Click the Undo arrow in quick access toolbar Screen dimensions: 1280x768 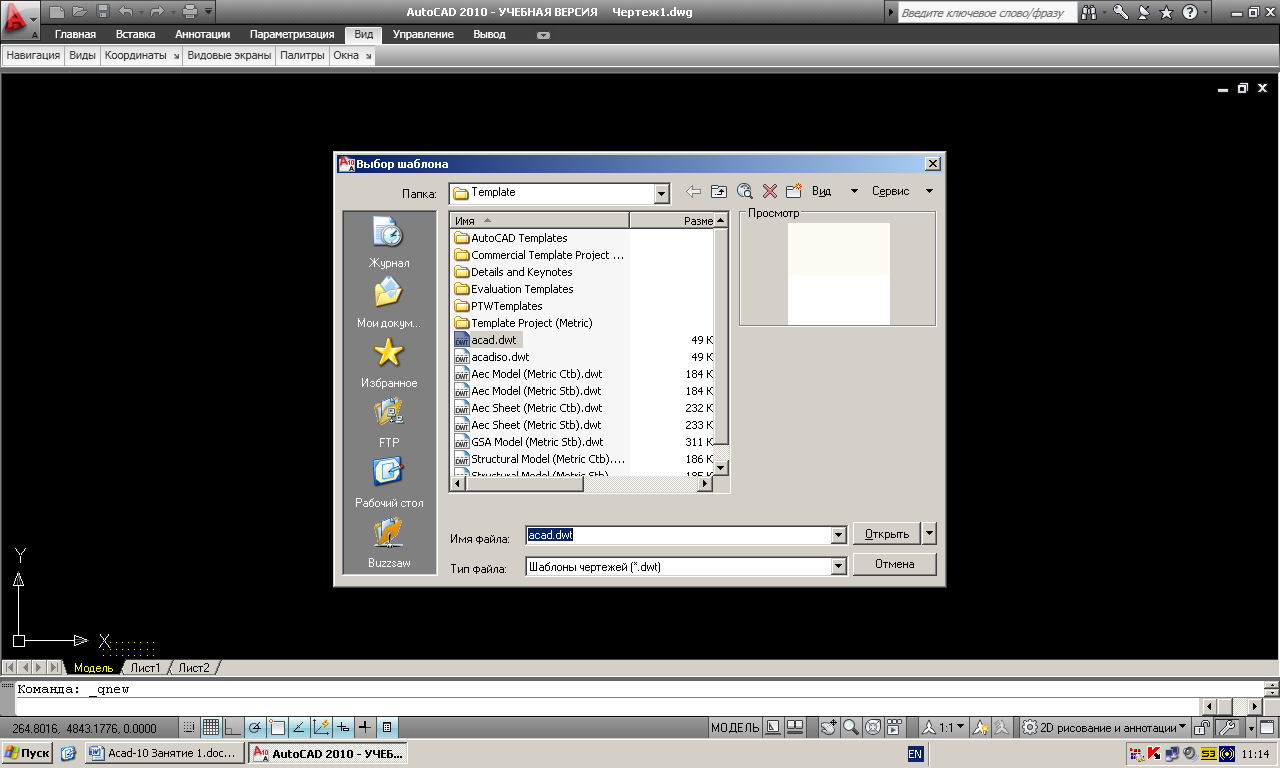[x=125, y=12]
